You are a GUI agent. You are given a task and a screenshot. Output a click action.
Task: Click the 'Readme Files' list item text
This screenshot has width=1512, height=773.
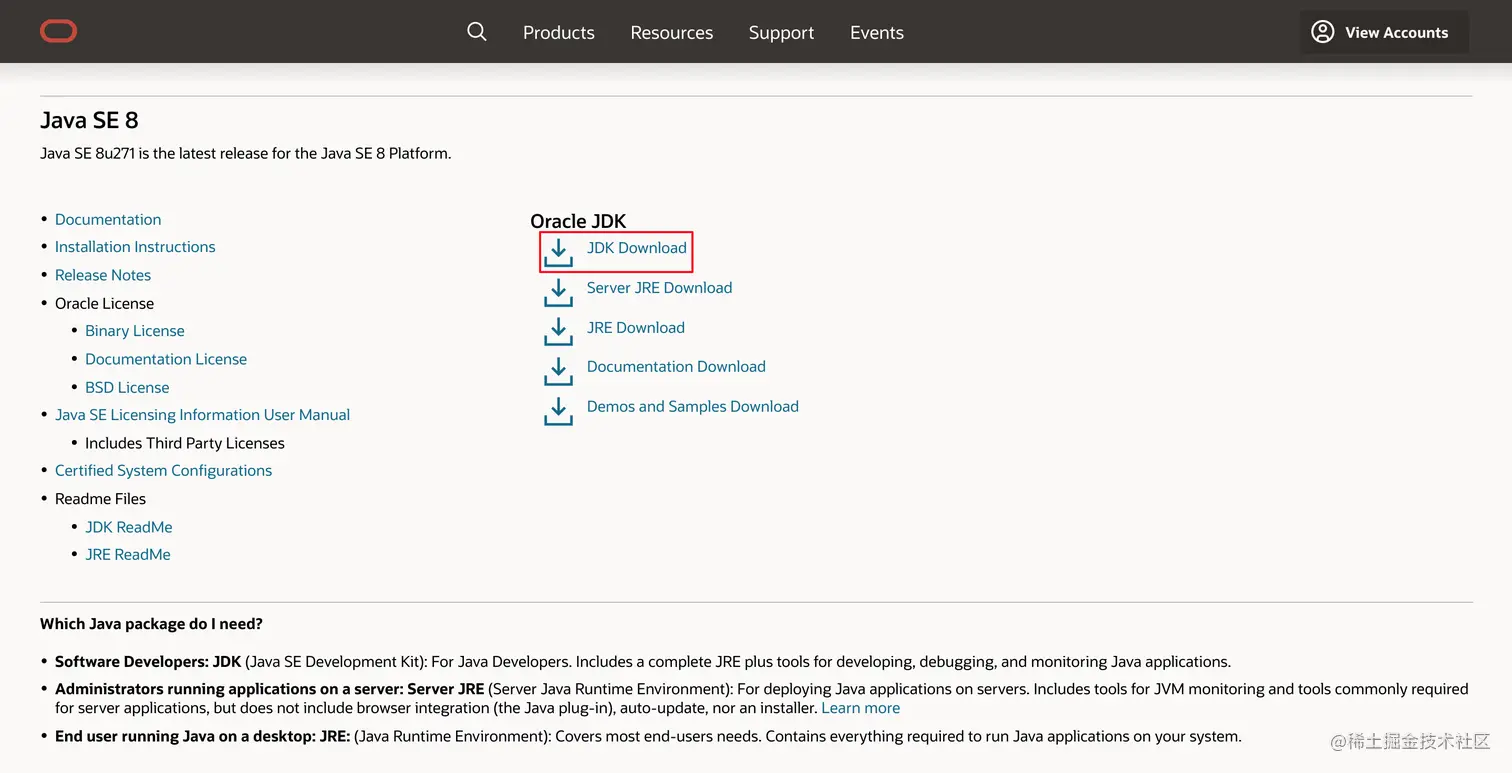click(x=100, y=499)
